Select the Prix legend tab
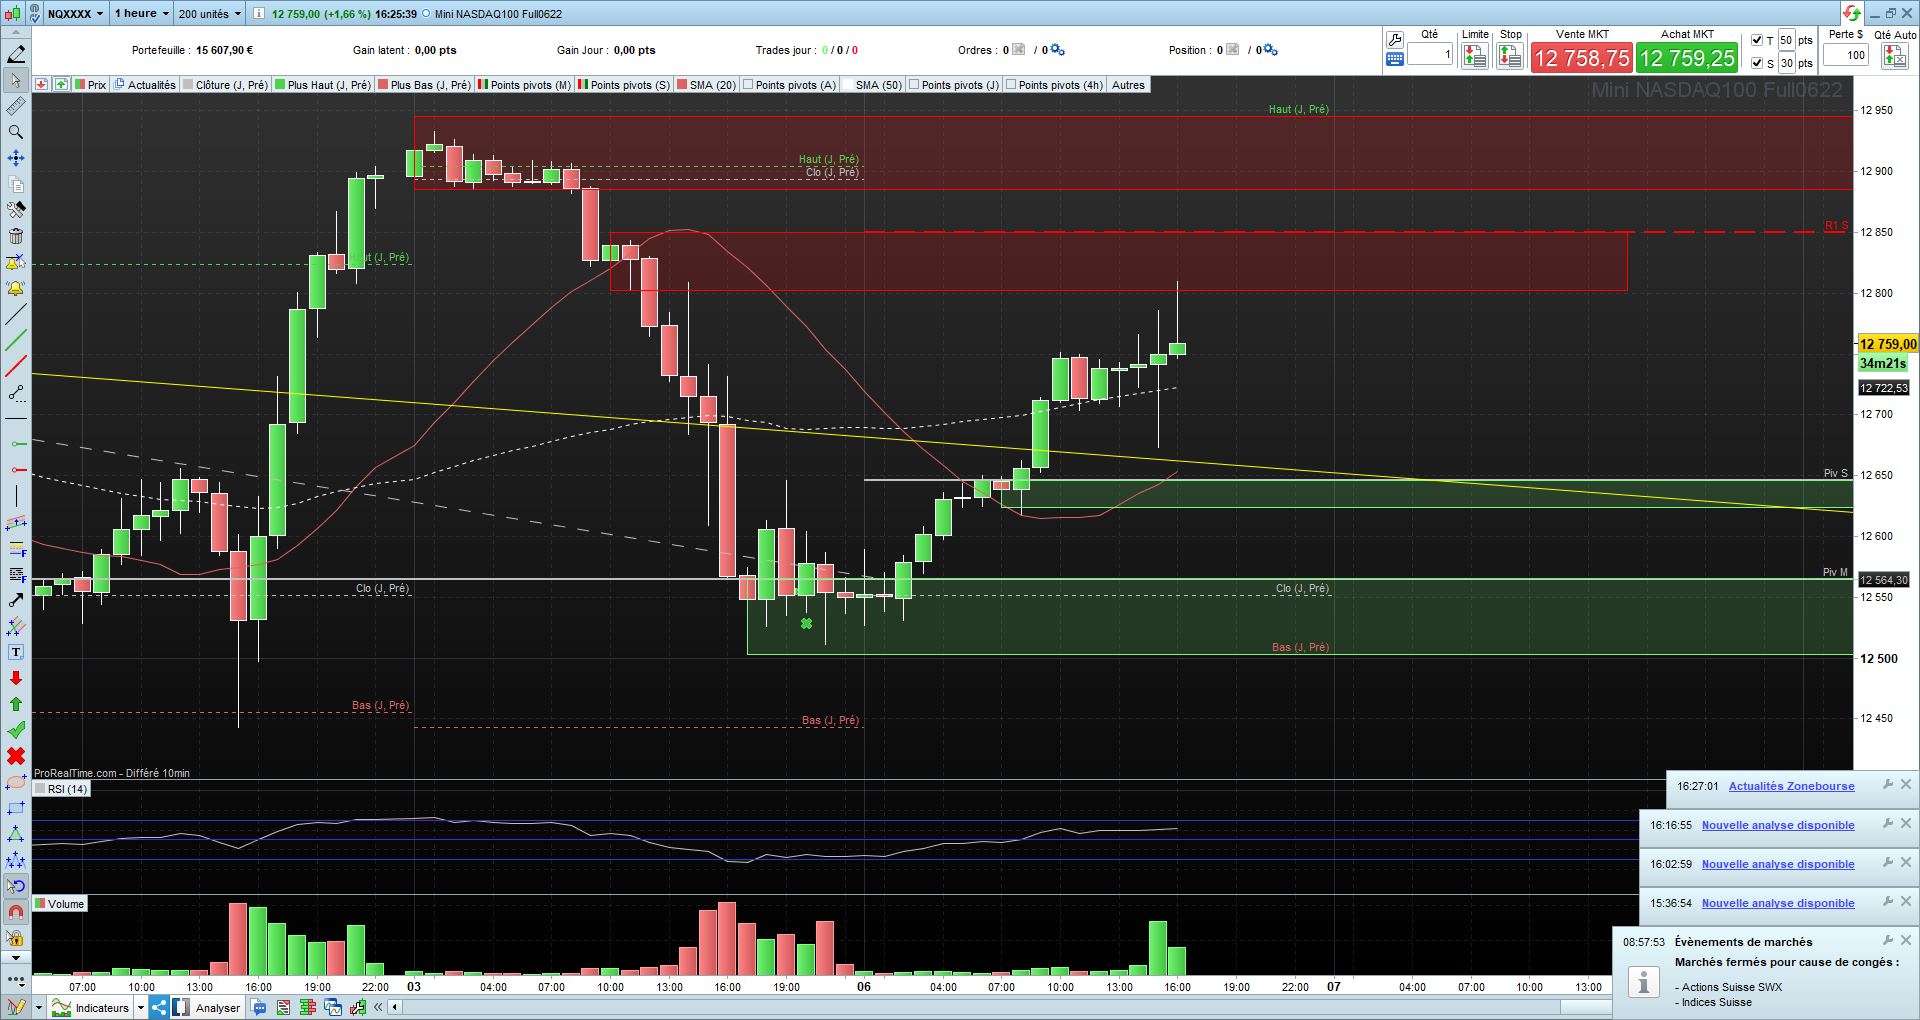 point(89,85)
